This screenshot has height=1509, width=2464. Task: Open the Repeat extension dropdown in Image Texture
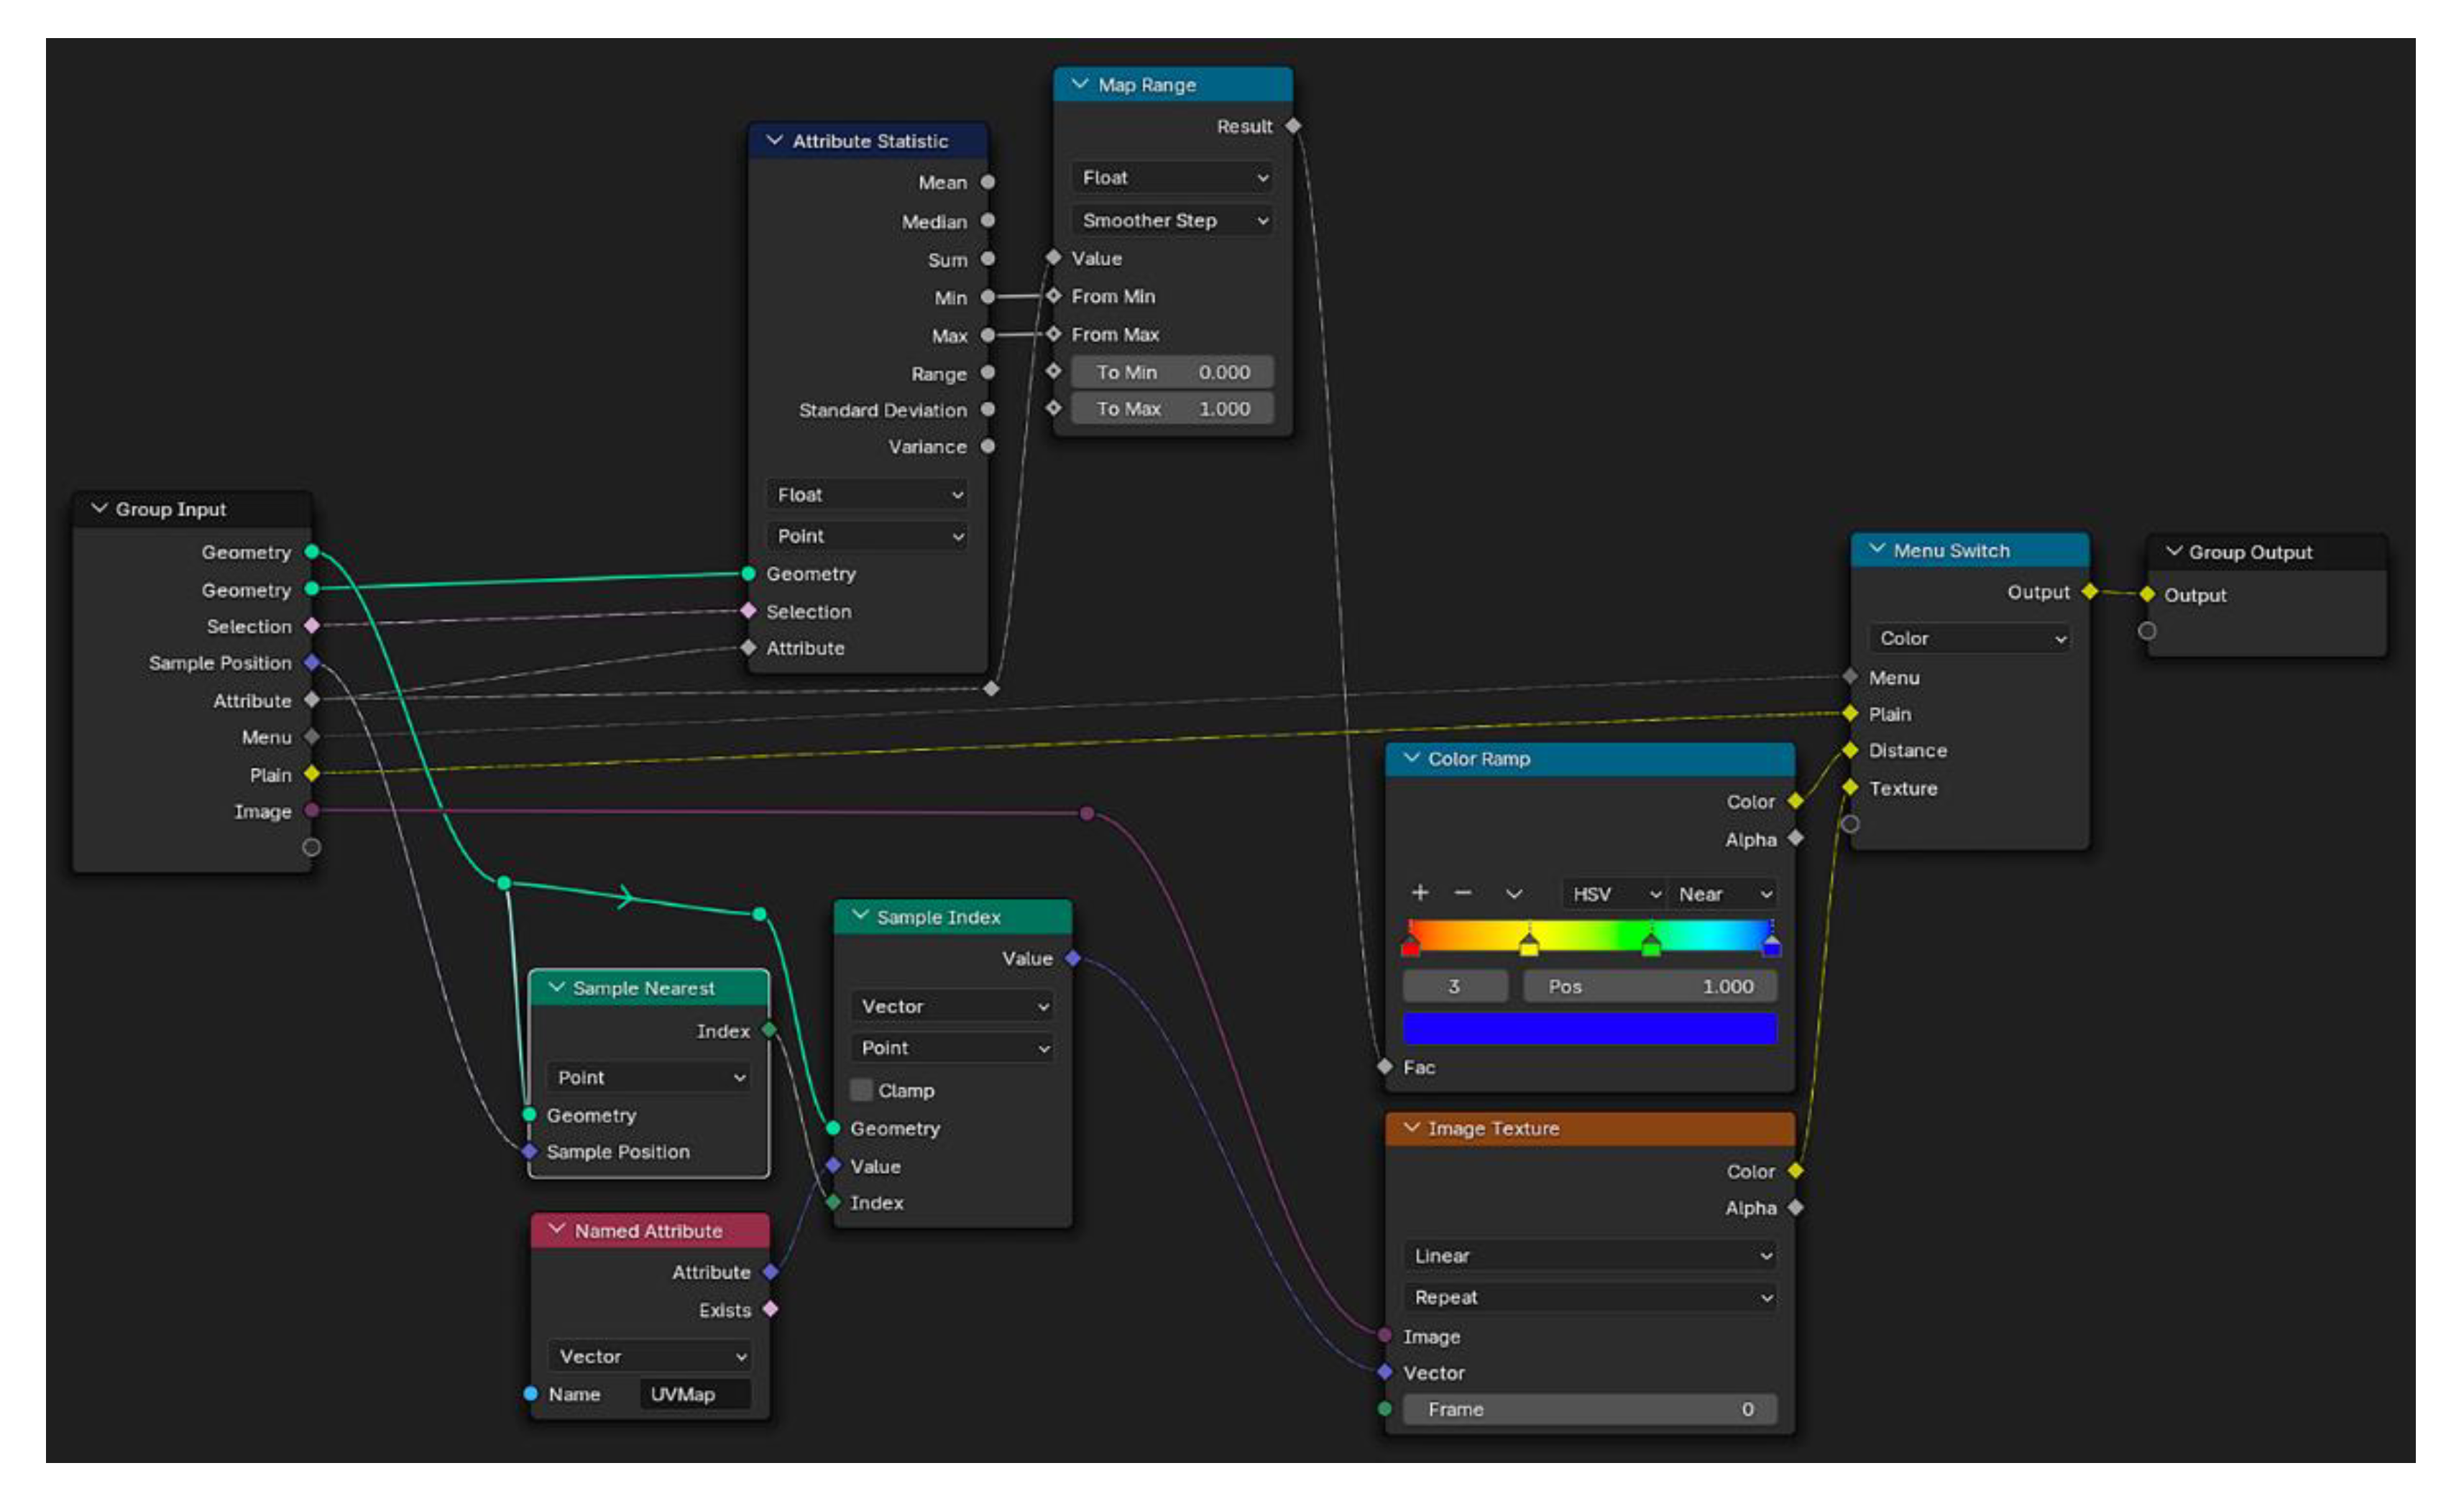click(x=1589, y=1297)
